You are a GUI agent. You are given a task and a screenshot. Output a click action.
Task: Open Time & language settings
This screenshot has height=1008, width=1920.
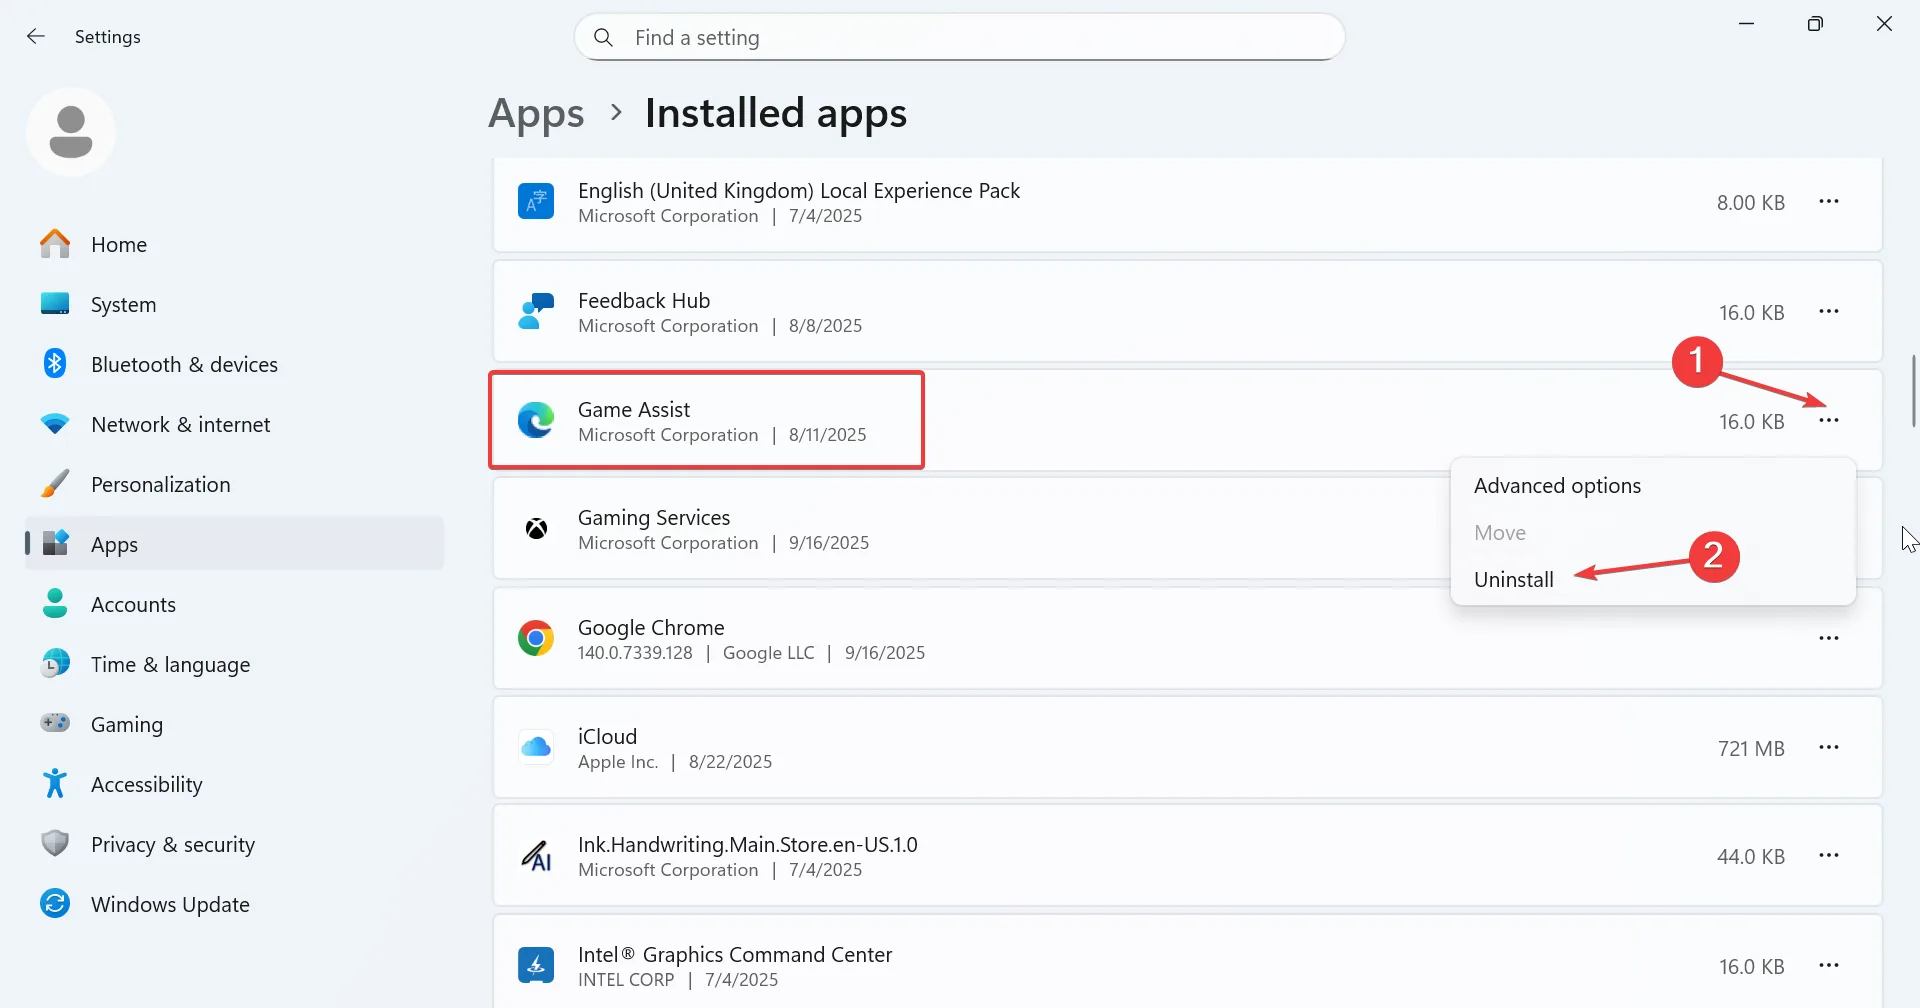pos(170,663)
